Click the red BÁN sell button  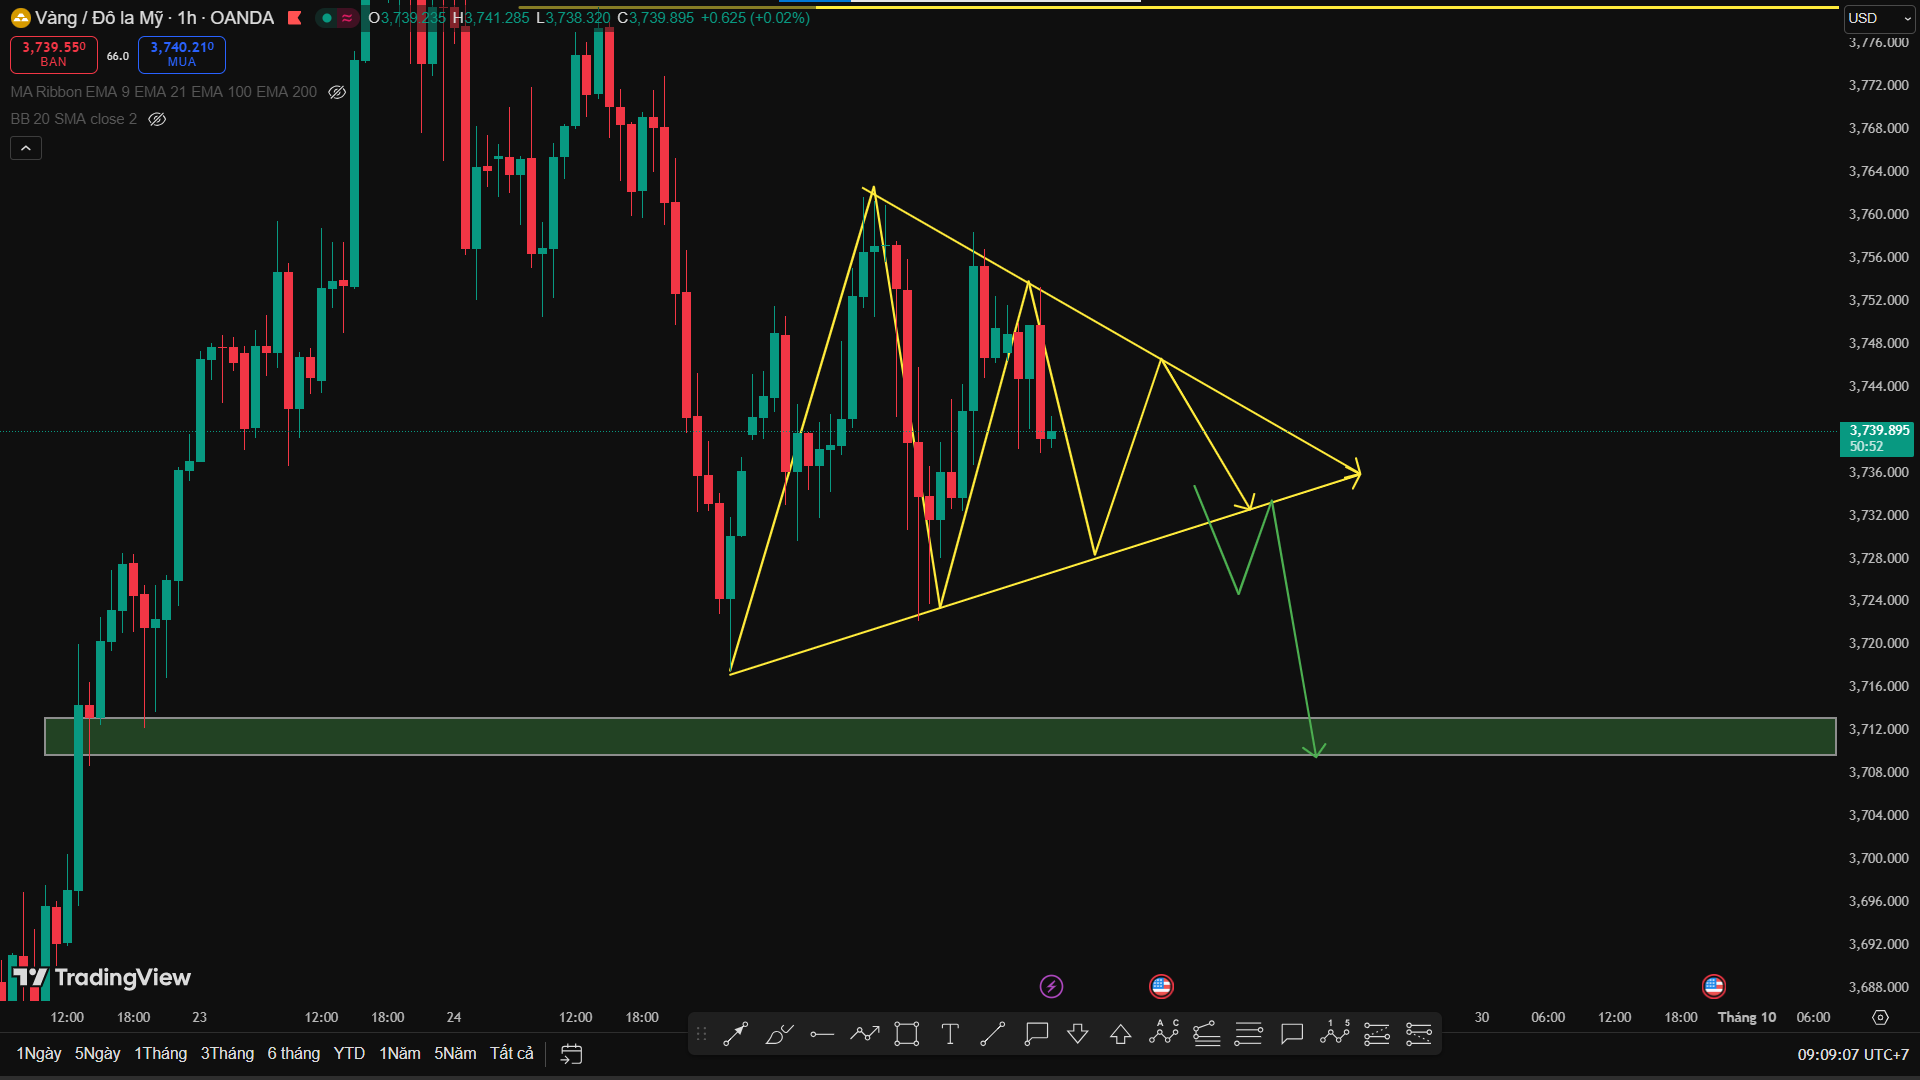pos(54,54)
